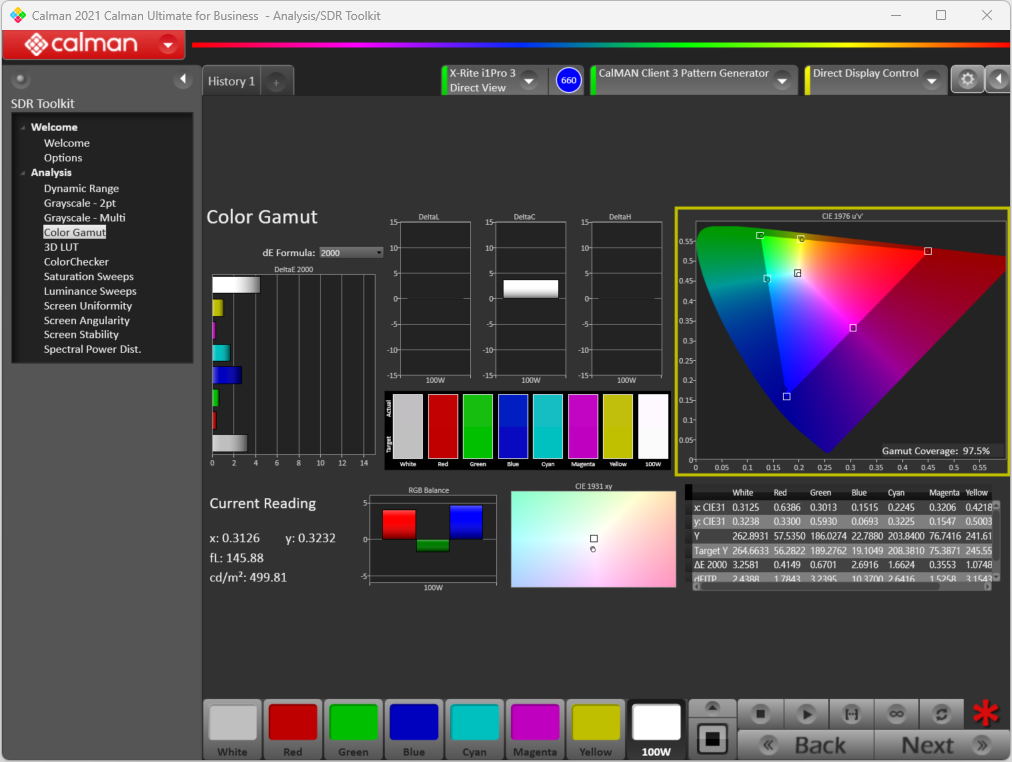Click the red asterisk icon

click(x=986, y=714)
